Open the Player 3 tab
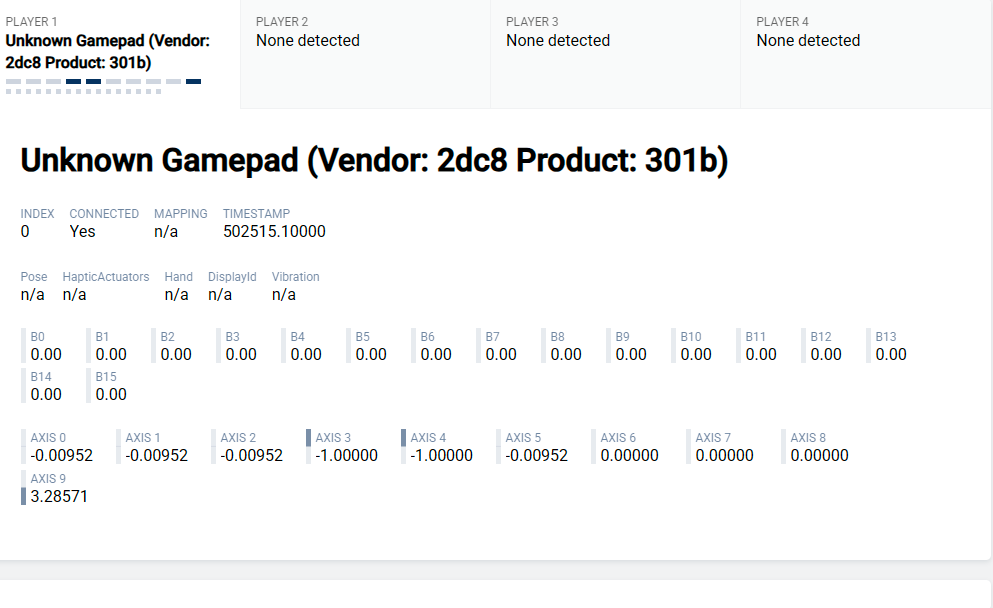993x608 pixels. point(616,54)
